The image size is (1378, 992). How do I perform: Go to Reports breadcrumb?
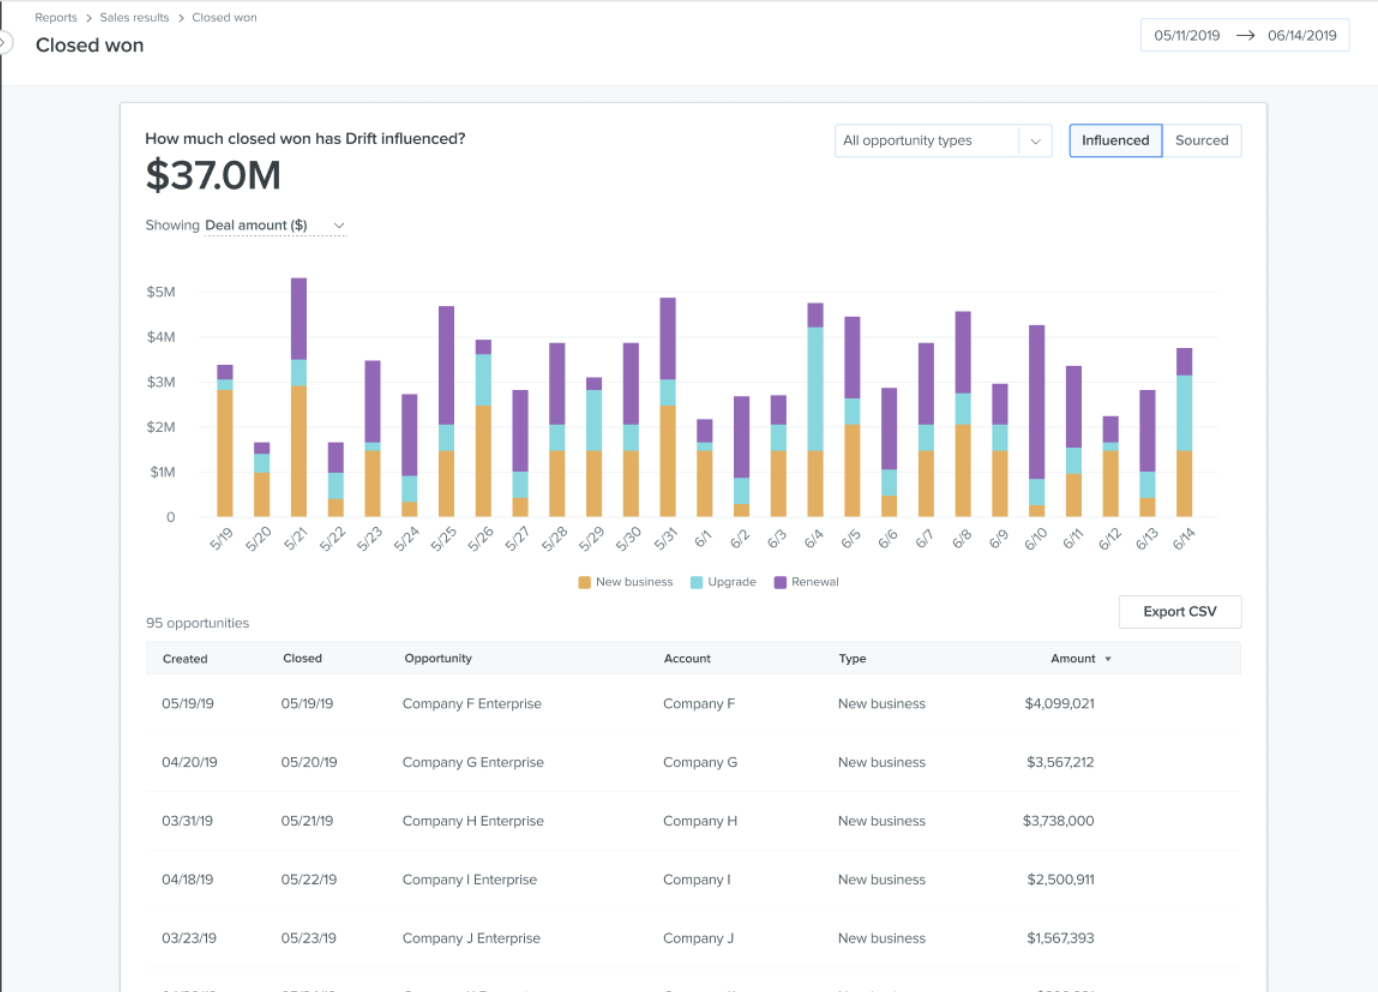coord(56,17)
